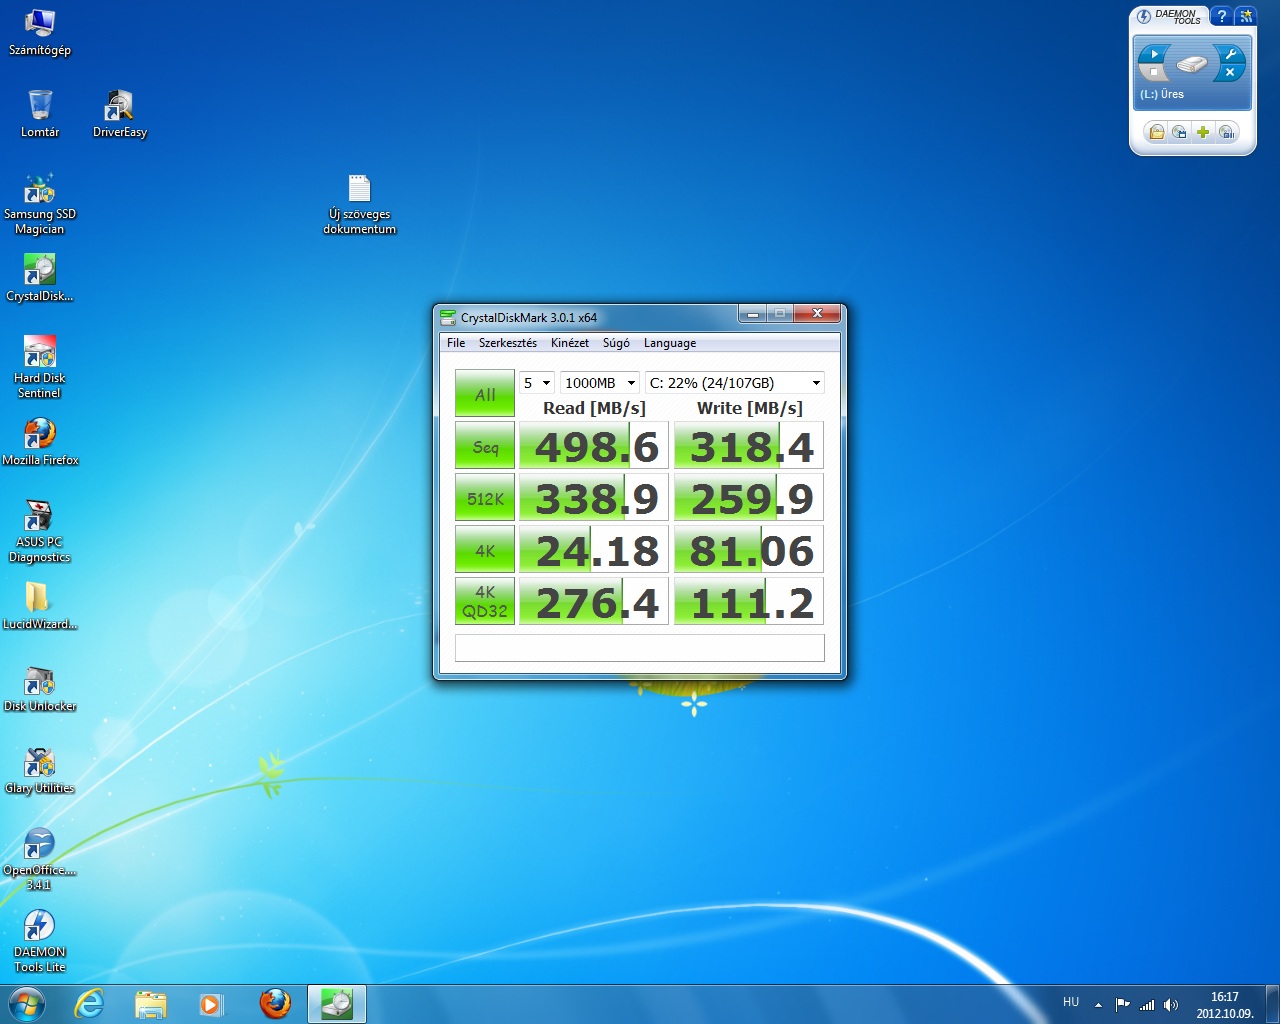
Task: Select the Hard Disk Sentinel shortcut
Action: point(40,367)
